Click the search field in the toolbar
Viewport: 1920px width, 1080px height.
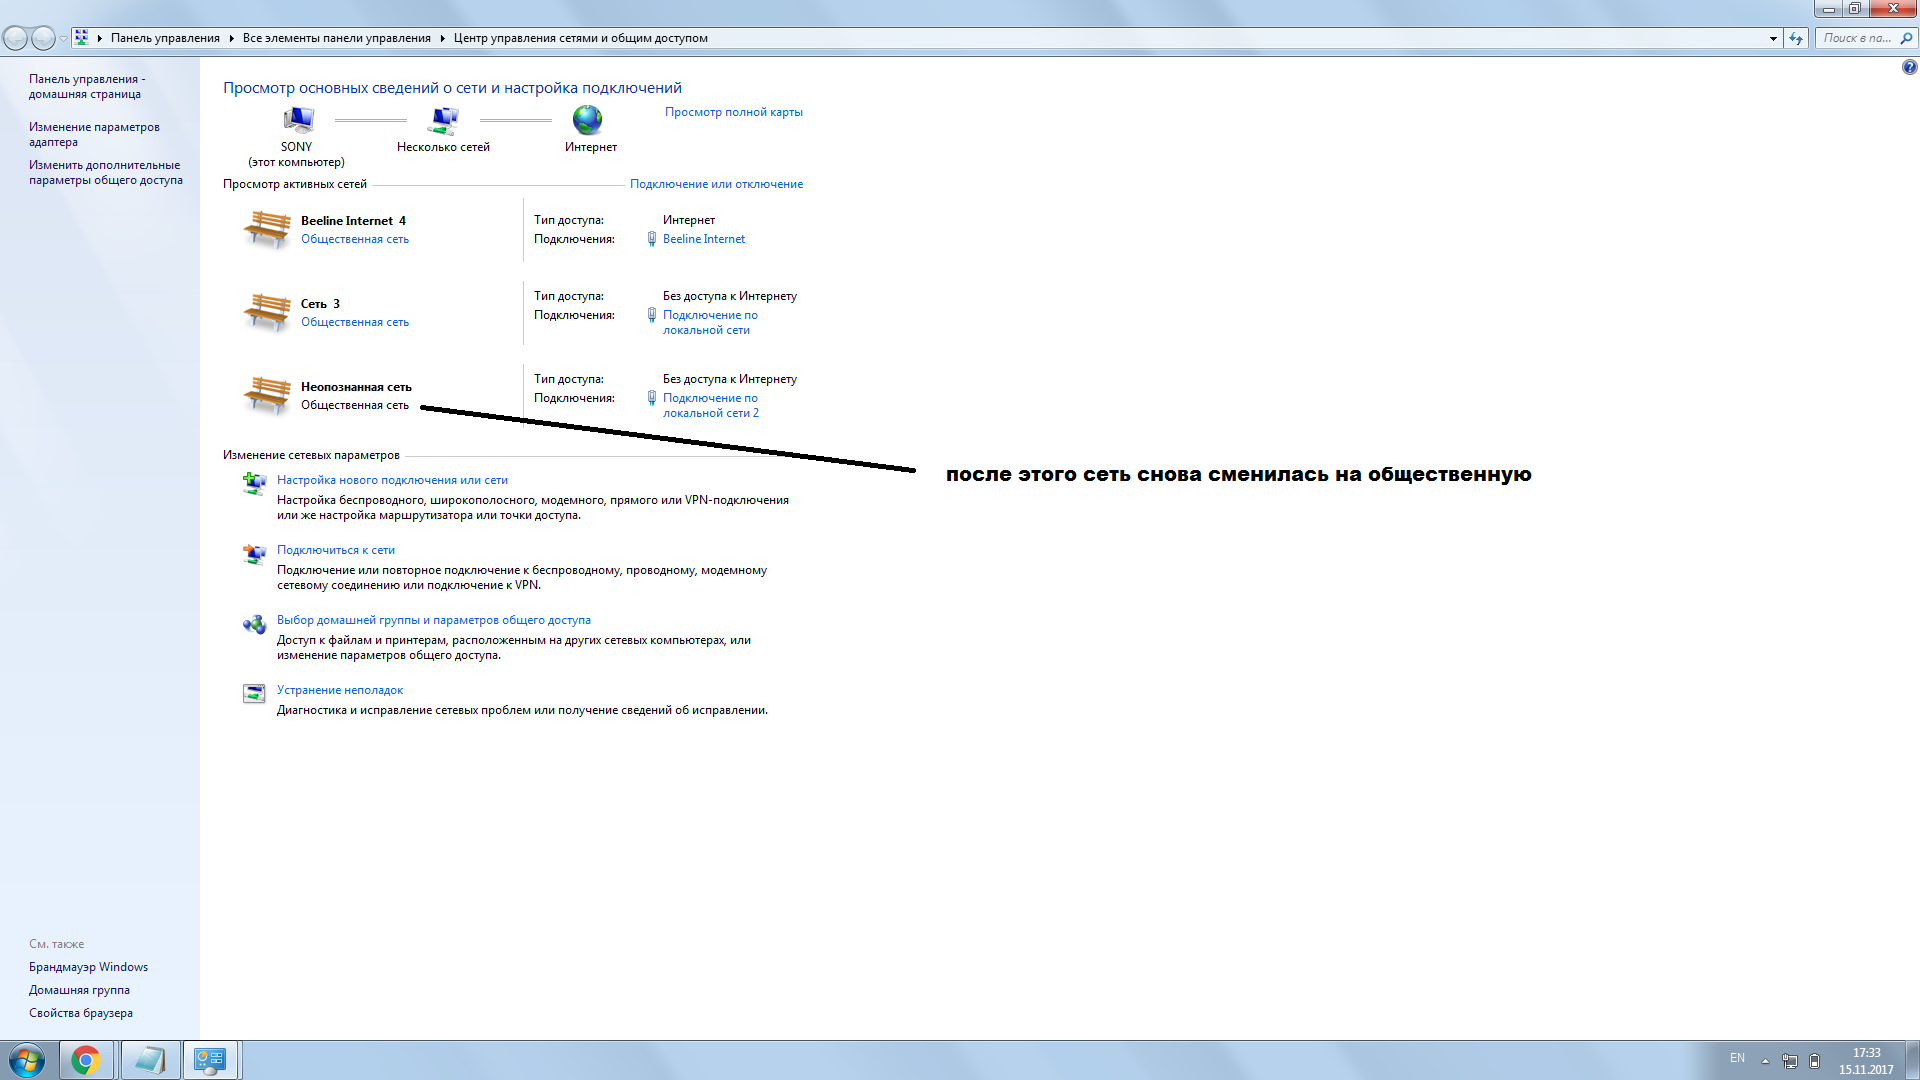click(1855, 38)
